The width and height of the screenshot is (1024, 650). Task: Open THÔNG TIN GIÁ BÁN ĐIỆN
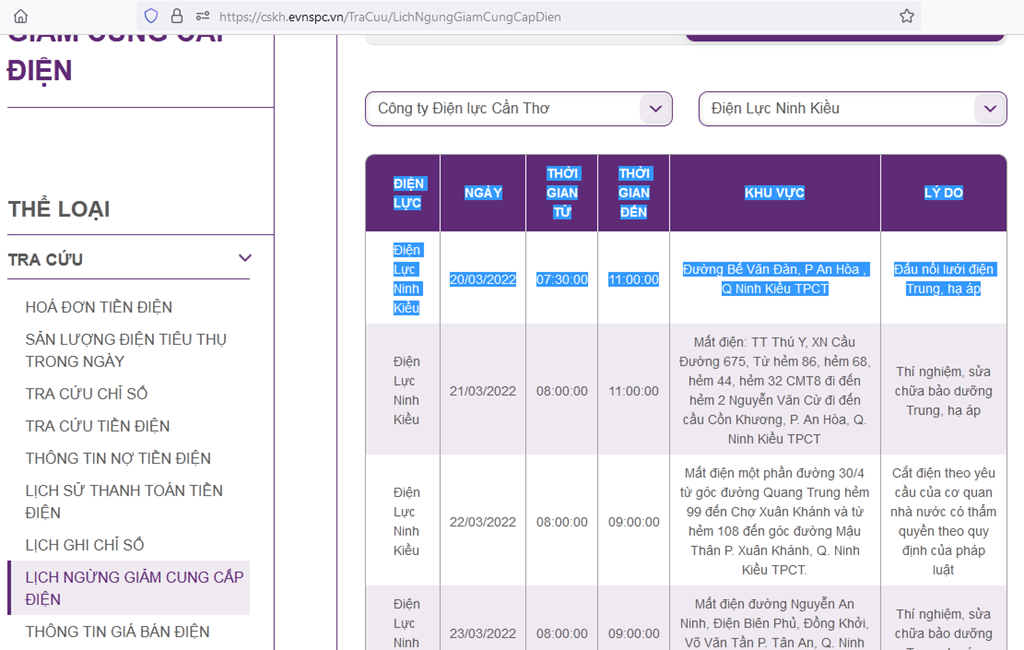click(117, 632)
